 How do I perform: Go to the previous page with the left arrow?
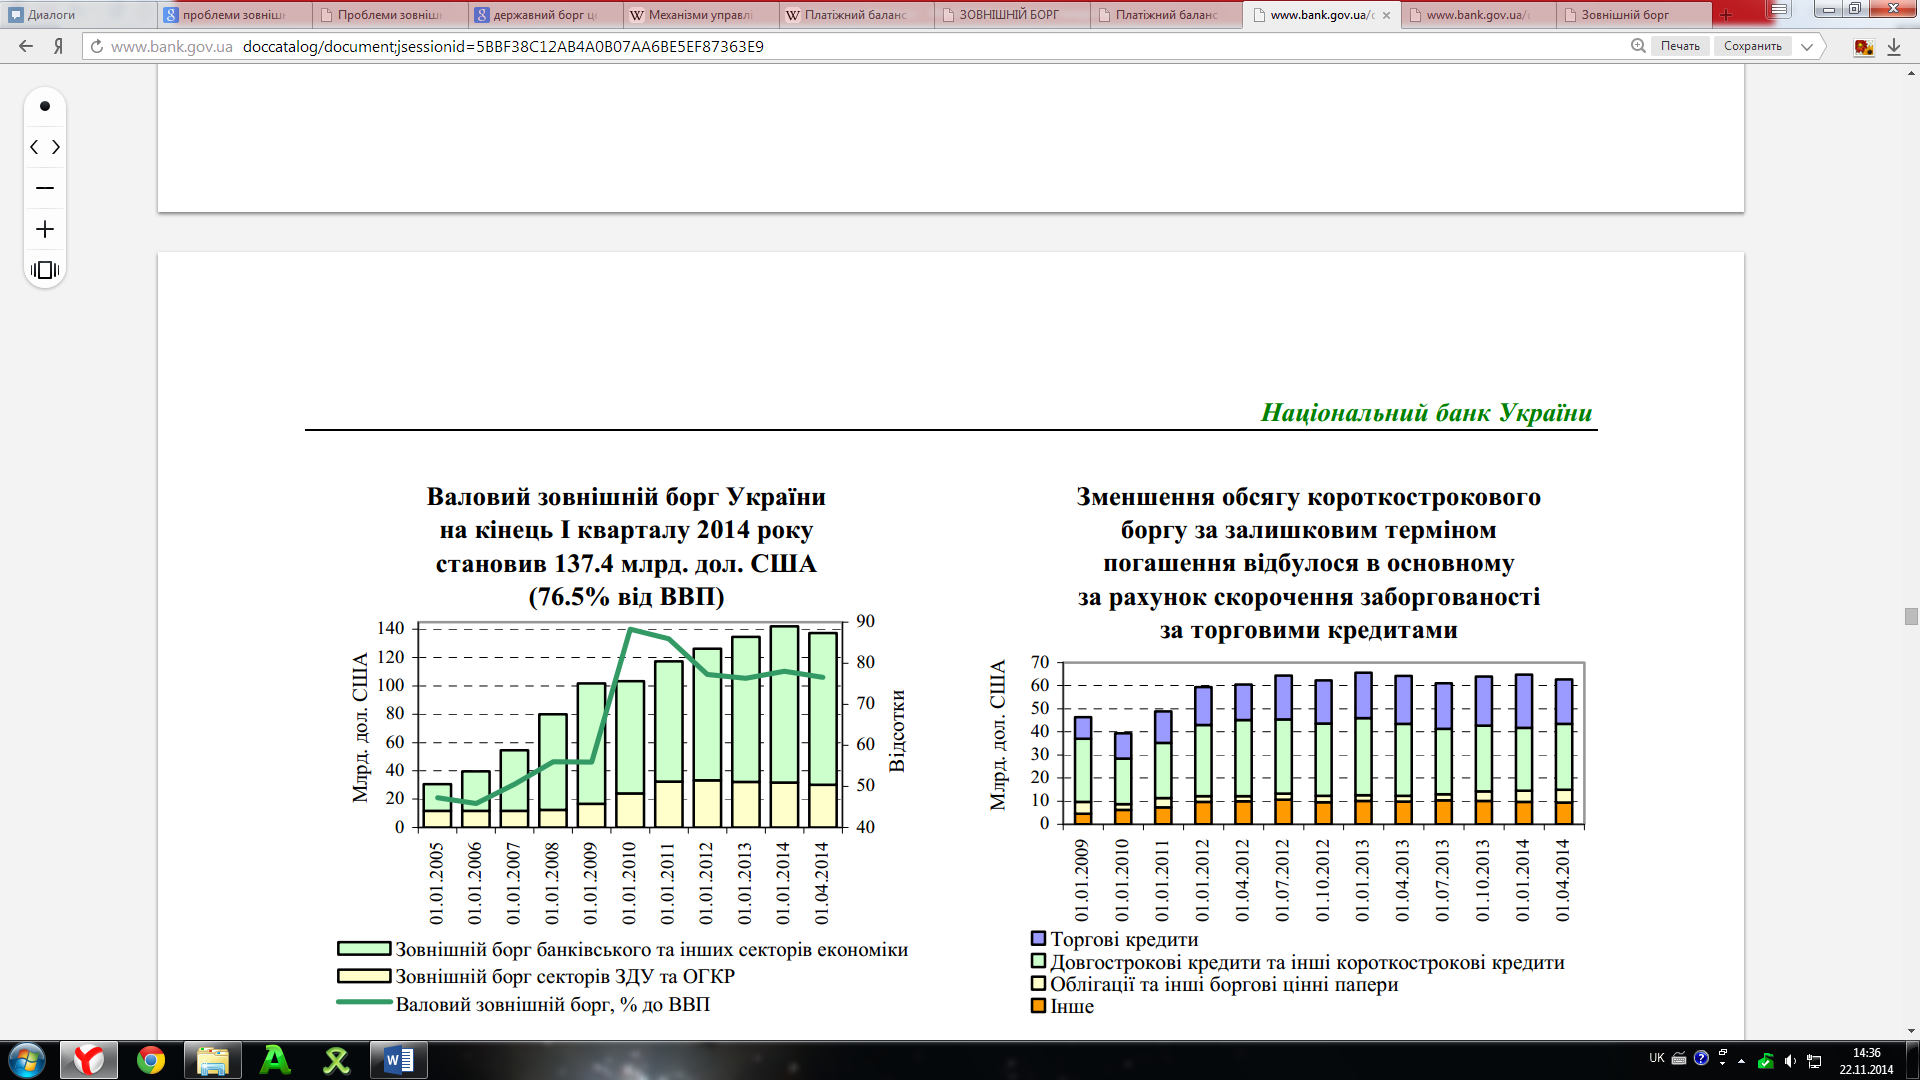click(x=34, y=147)
